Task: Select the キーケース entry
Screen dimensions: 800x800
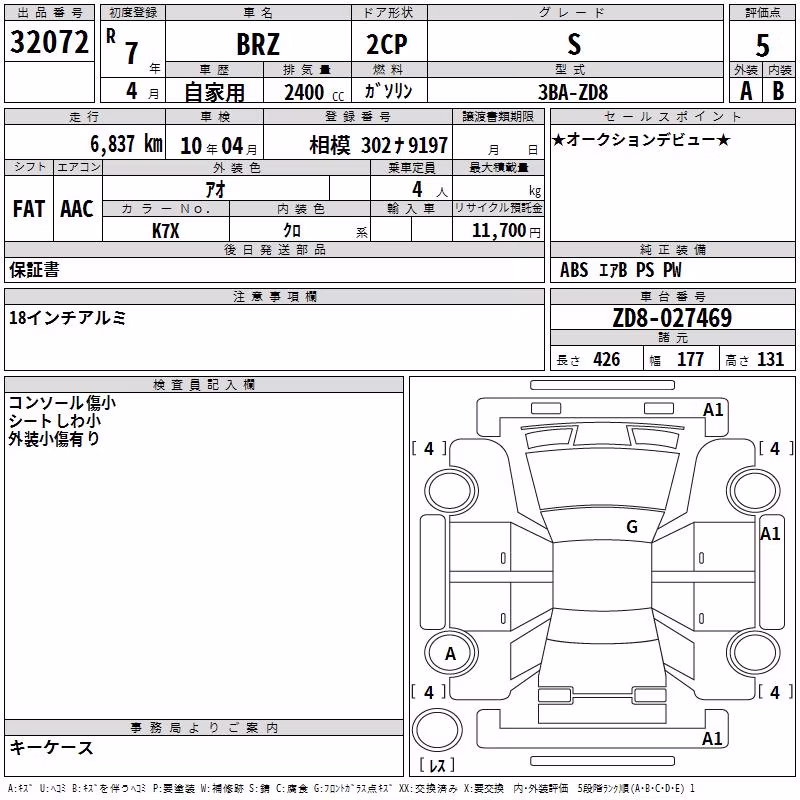Action: [x=51, y=748]
